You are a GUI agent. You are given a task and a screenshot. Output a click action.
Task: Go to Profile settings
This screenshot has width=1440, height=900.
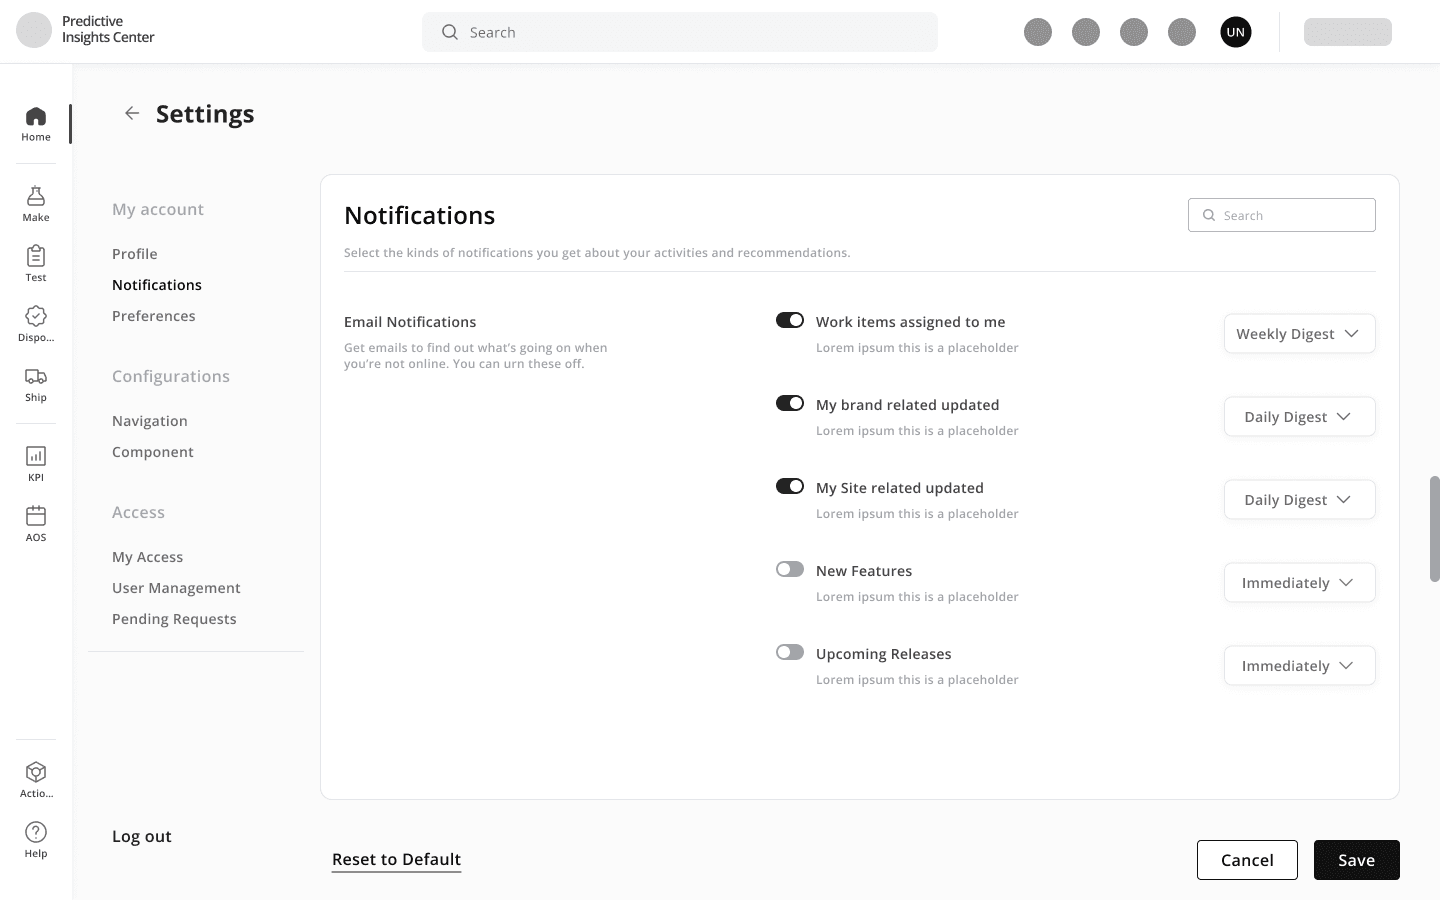[135, 254]
